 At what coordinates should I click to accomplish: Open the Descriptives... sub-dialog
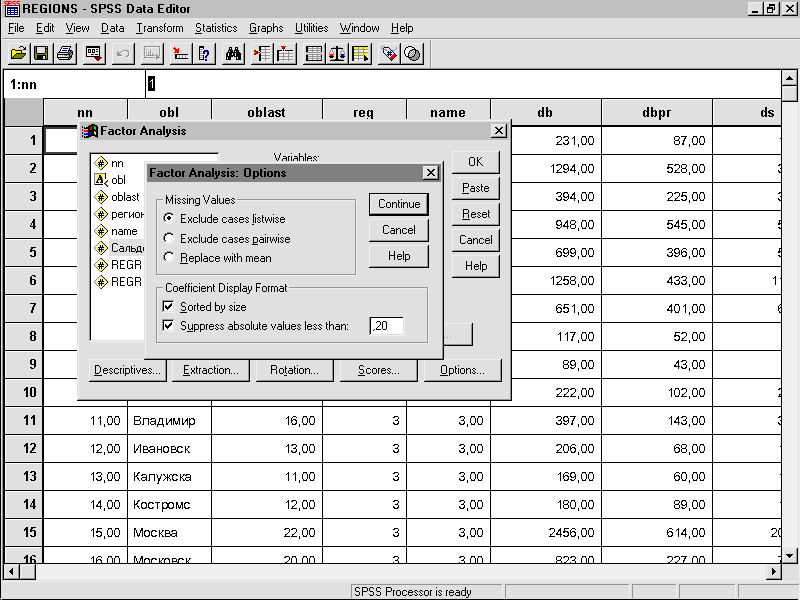128,370
